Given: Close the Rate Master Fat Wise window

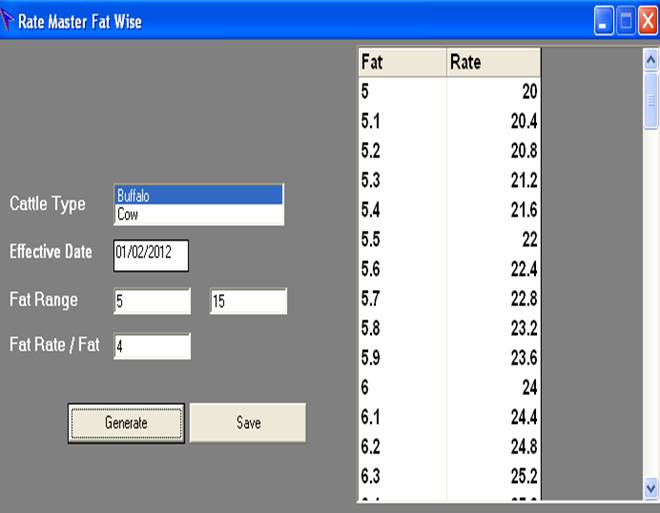Looking at the screenshot, I should (647, 22).
